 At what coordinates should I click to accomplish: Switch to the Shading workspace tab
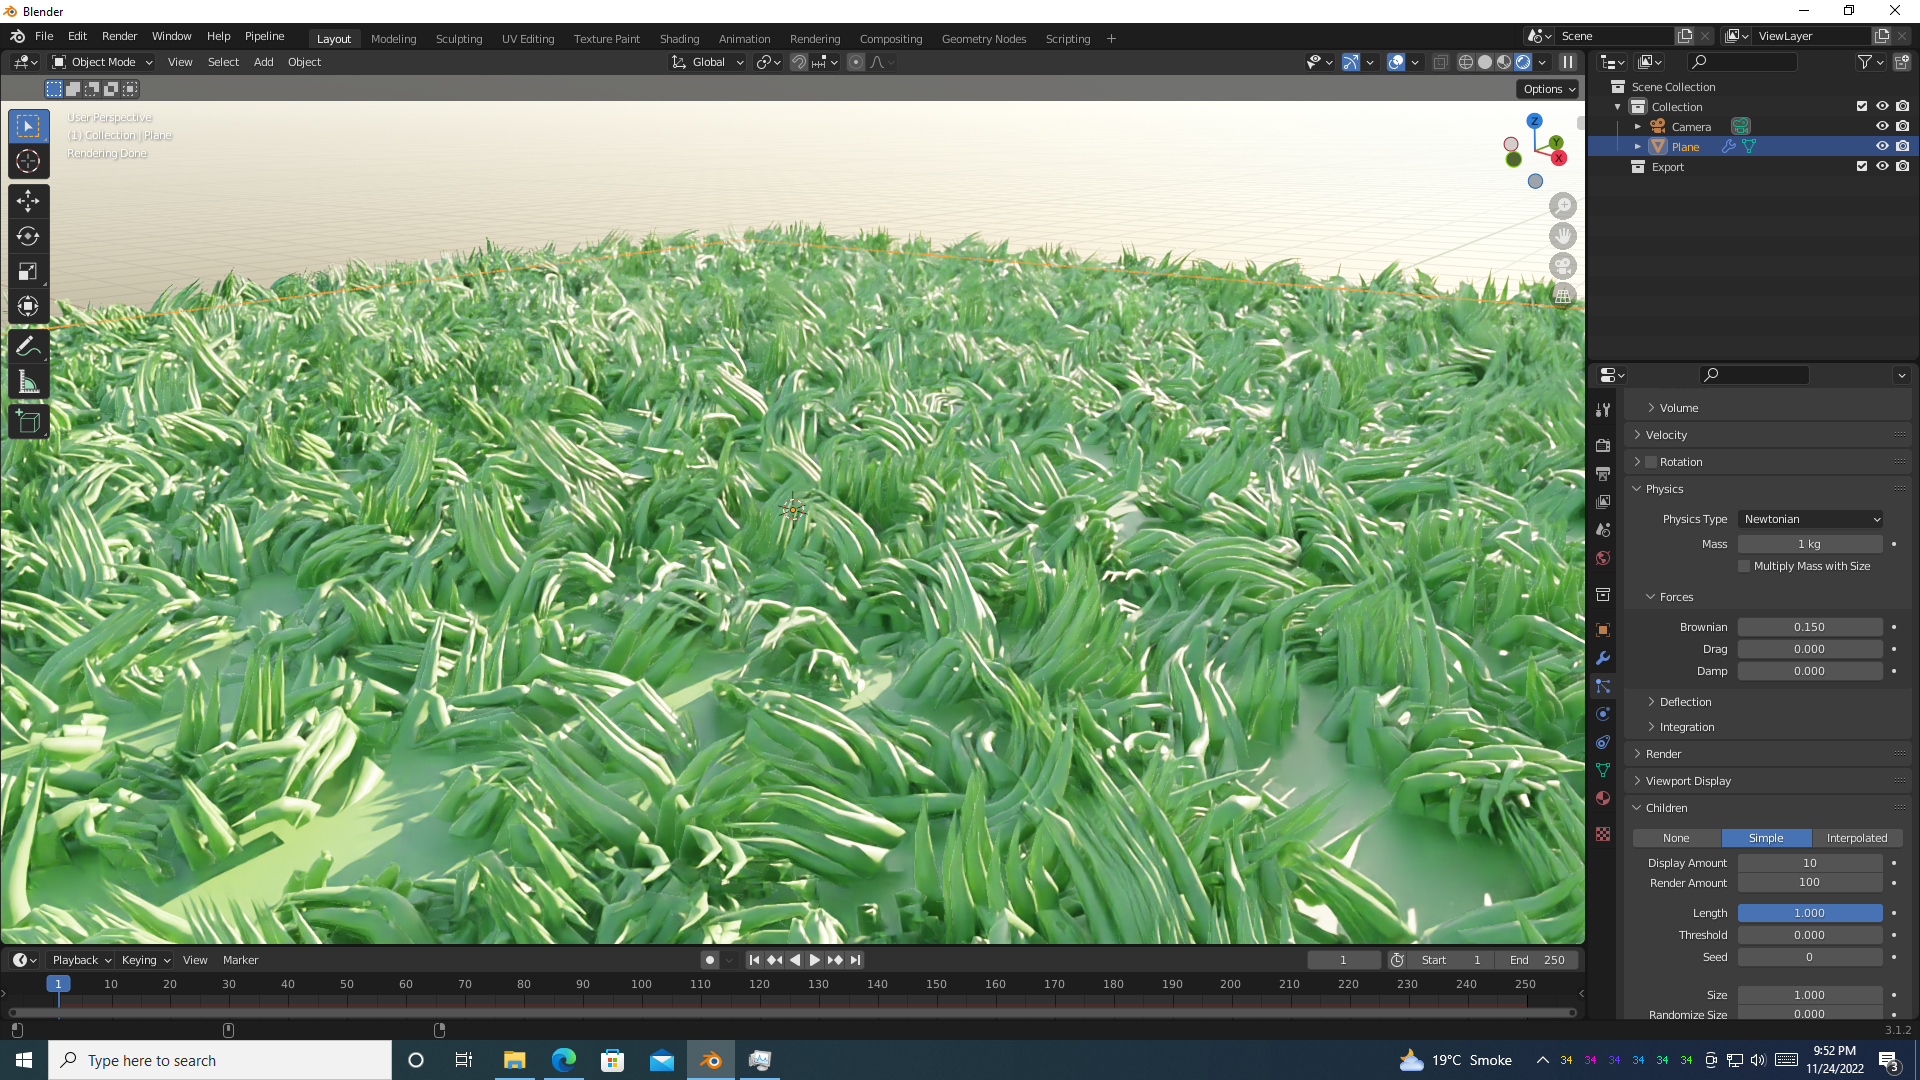coord(679,39)
